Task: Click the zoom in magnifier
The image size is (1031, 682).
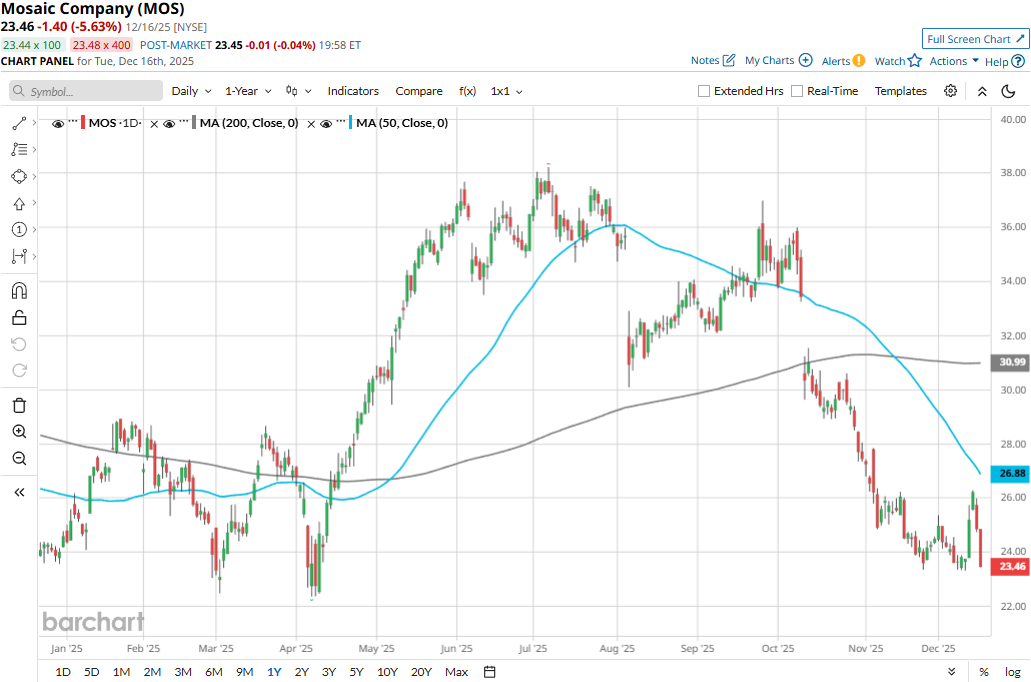Action: click(19, 431)
